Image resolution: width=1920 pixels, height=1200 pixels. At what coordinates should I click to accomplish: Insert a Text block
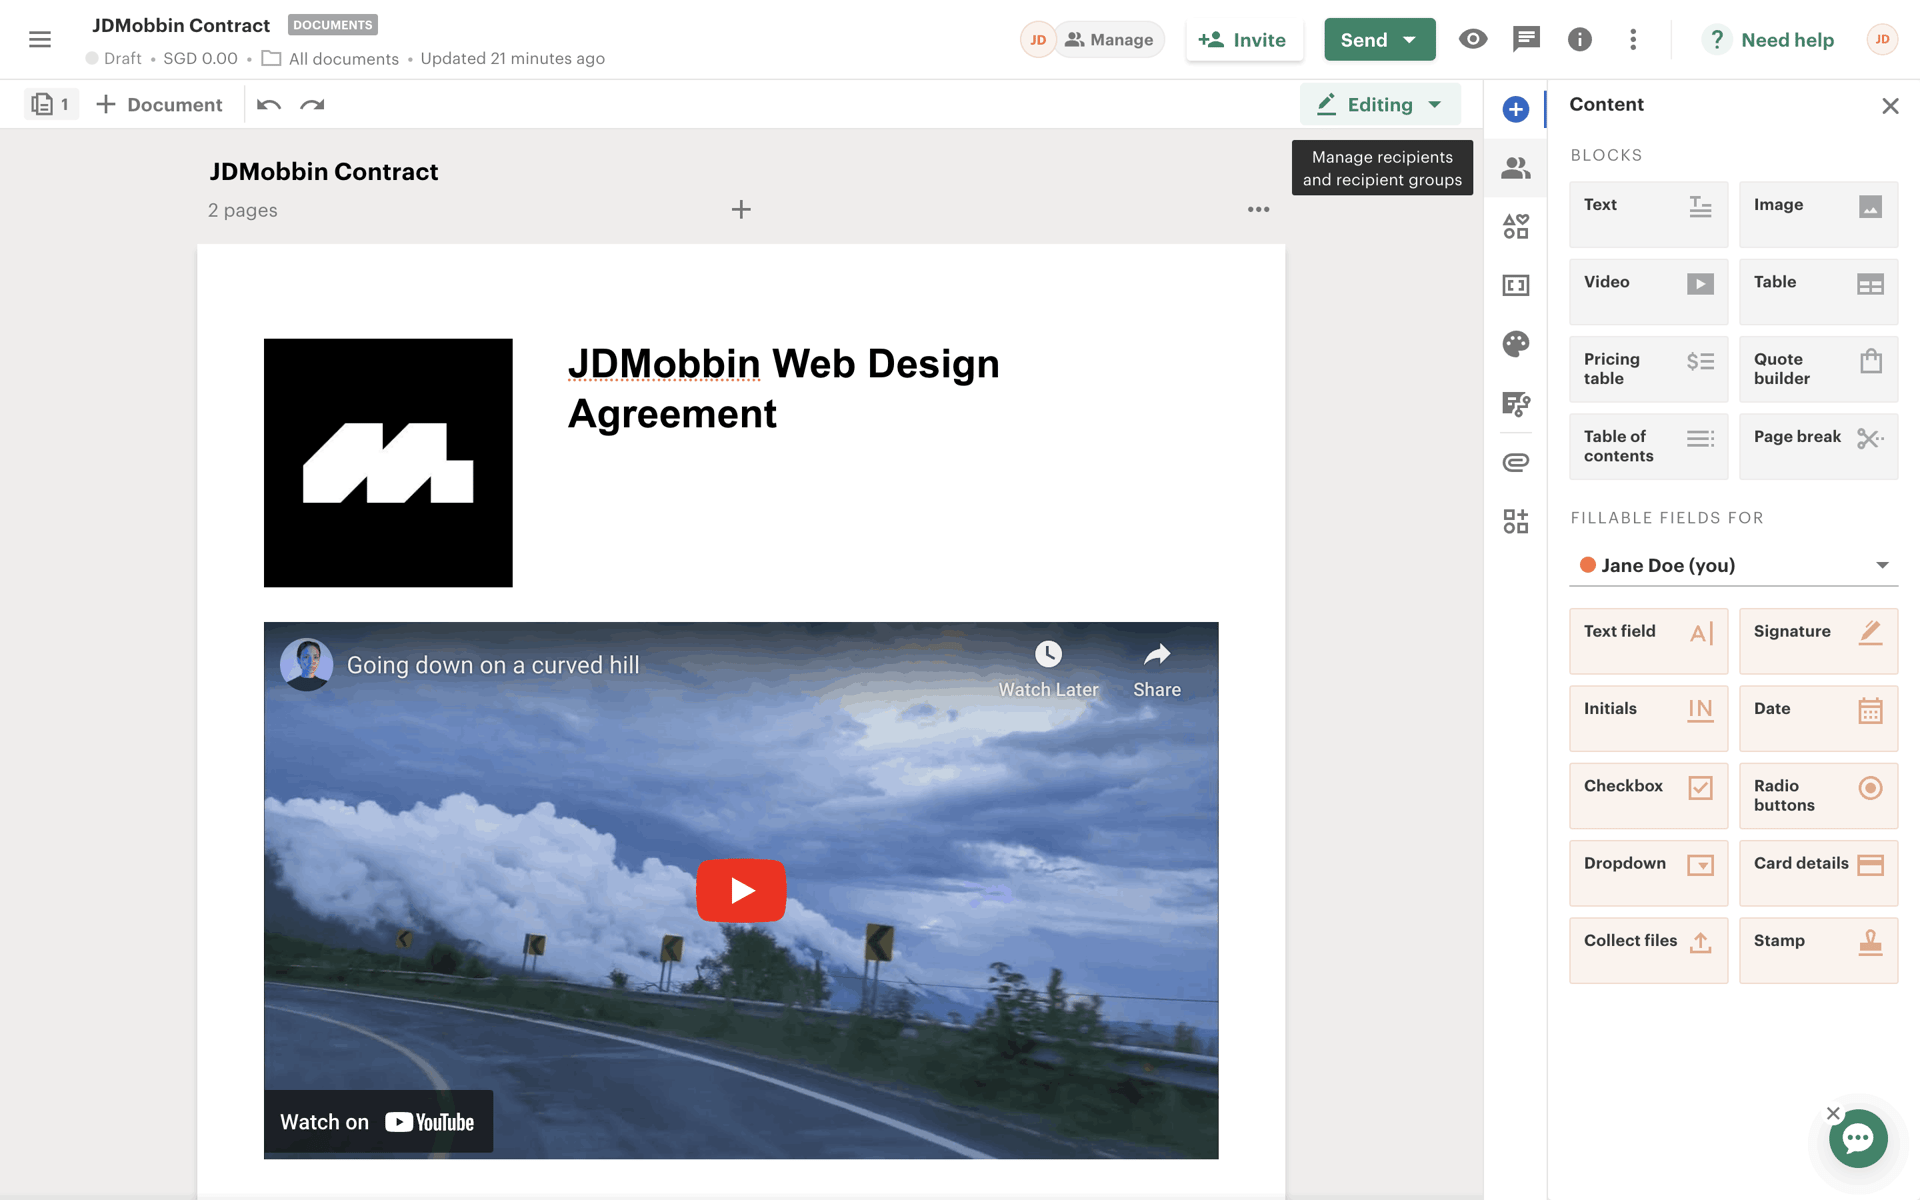coord(1648,214)
